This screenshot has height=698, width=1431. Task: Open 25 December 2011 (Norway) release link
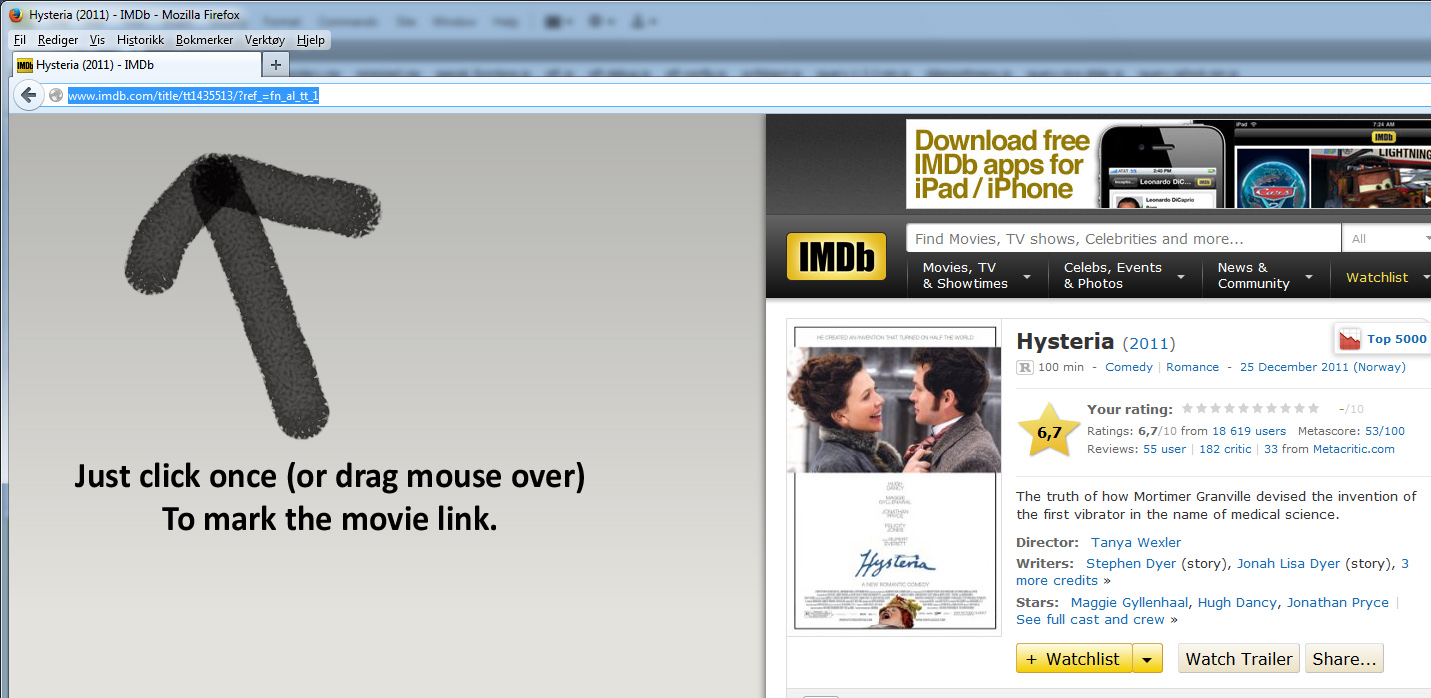(1323, 367)
